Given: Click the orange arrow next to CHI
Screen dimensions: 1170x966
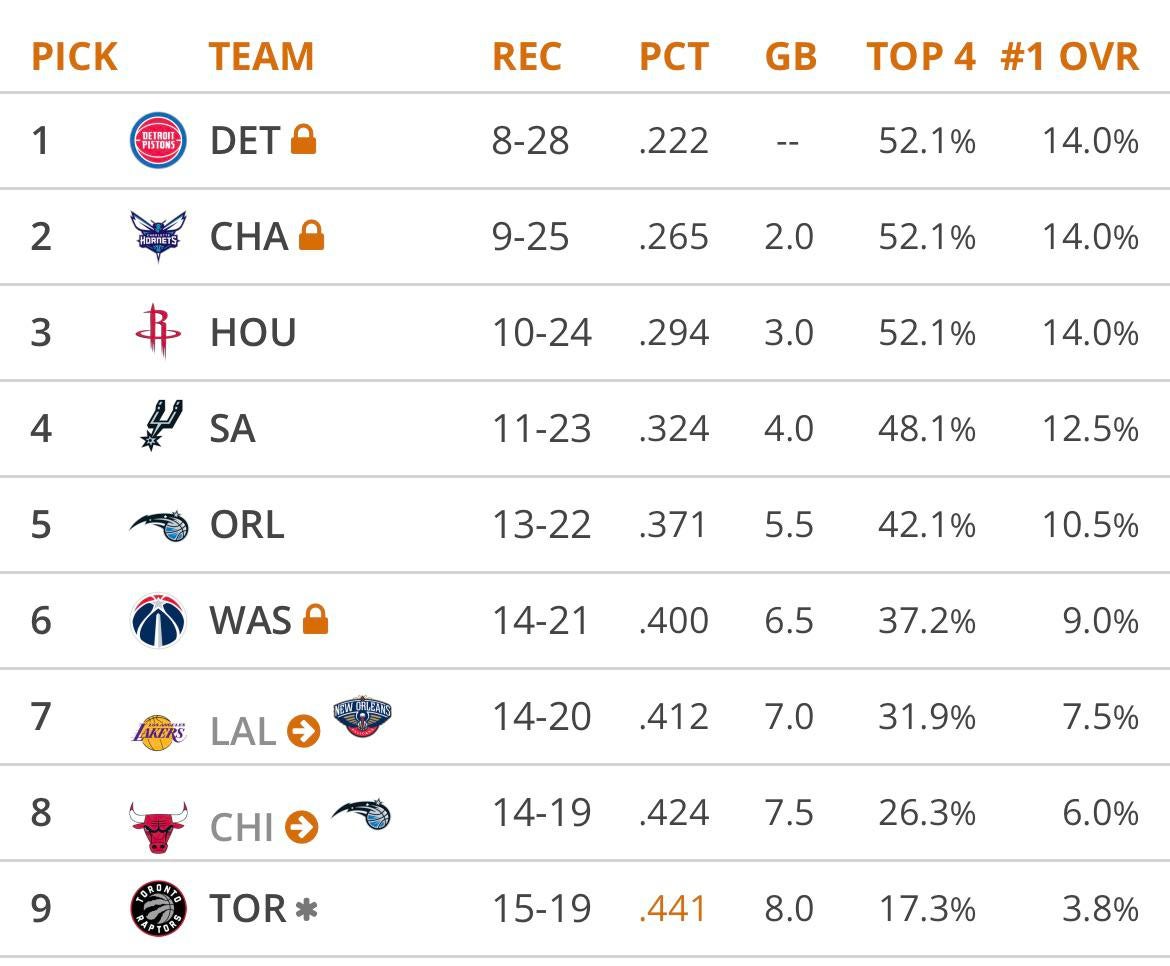Looking at the screenshot, I should coord(301,827).
